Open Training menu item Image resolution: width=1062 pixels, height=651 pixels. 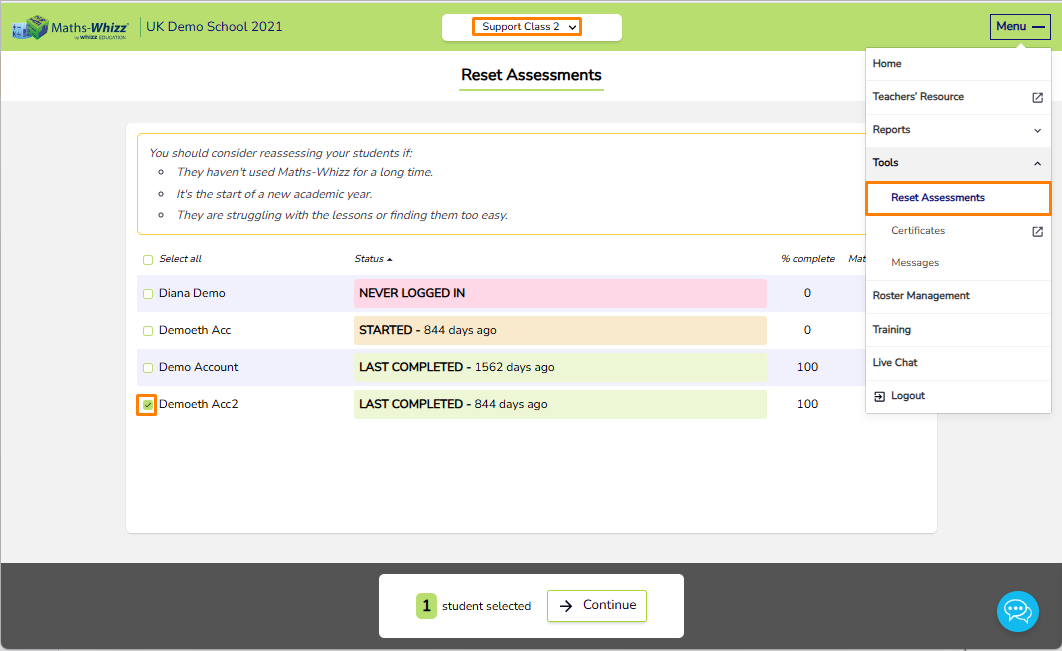point(958,330)
